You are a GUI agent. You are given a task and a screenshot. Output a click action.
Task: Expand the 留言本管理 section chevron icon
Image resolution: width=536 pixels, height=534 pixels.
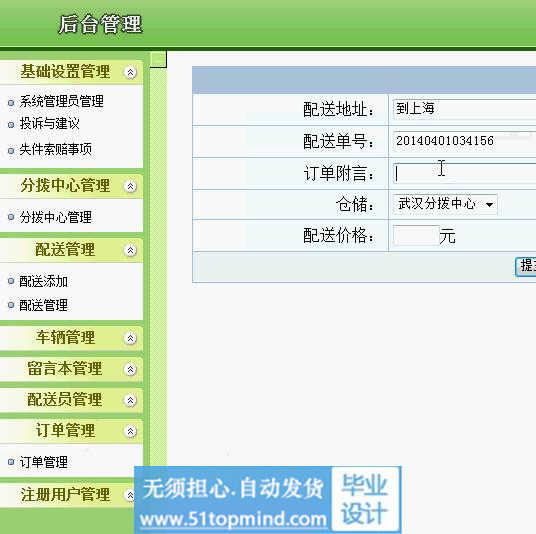click(130, 369)
